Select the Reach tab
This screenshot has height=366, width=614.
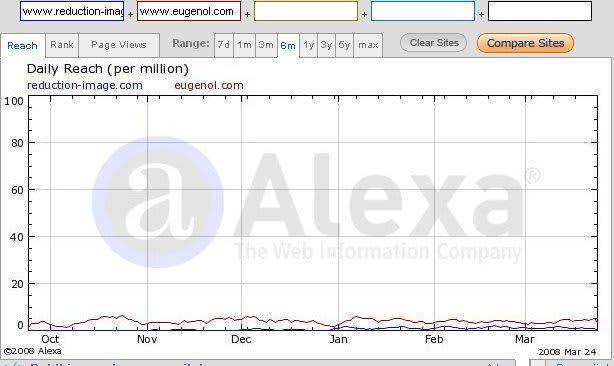pos(23,46)
